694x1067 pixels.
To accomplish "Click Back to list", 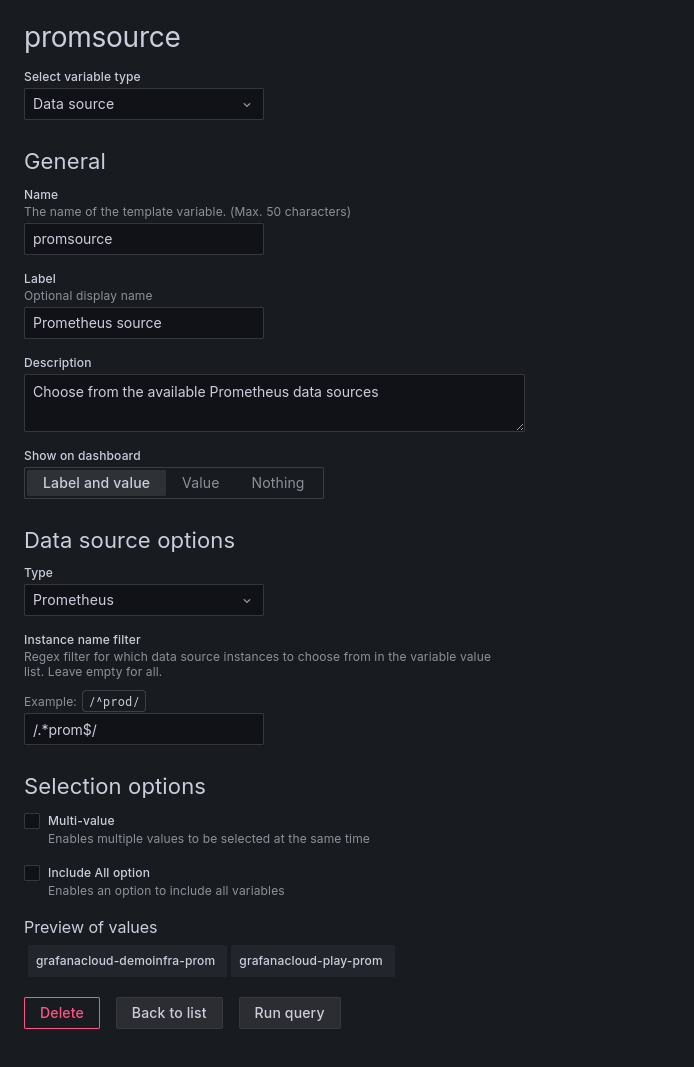I will pos(168,1012).
